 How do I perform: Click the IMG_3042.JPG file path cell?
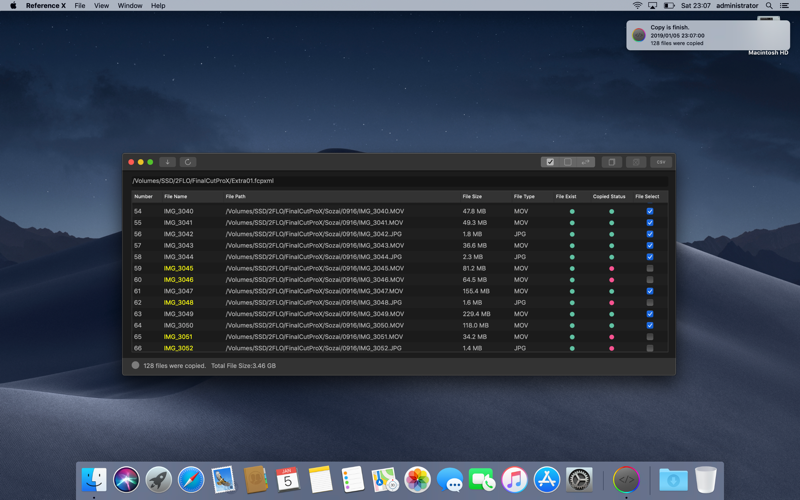(x=313, y=234)
